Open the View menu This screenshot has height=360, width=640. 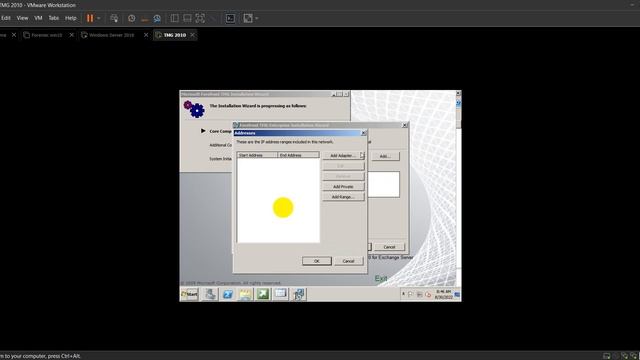point(22,18)
